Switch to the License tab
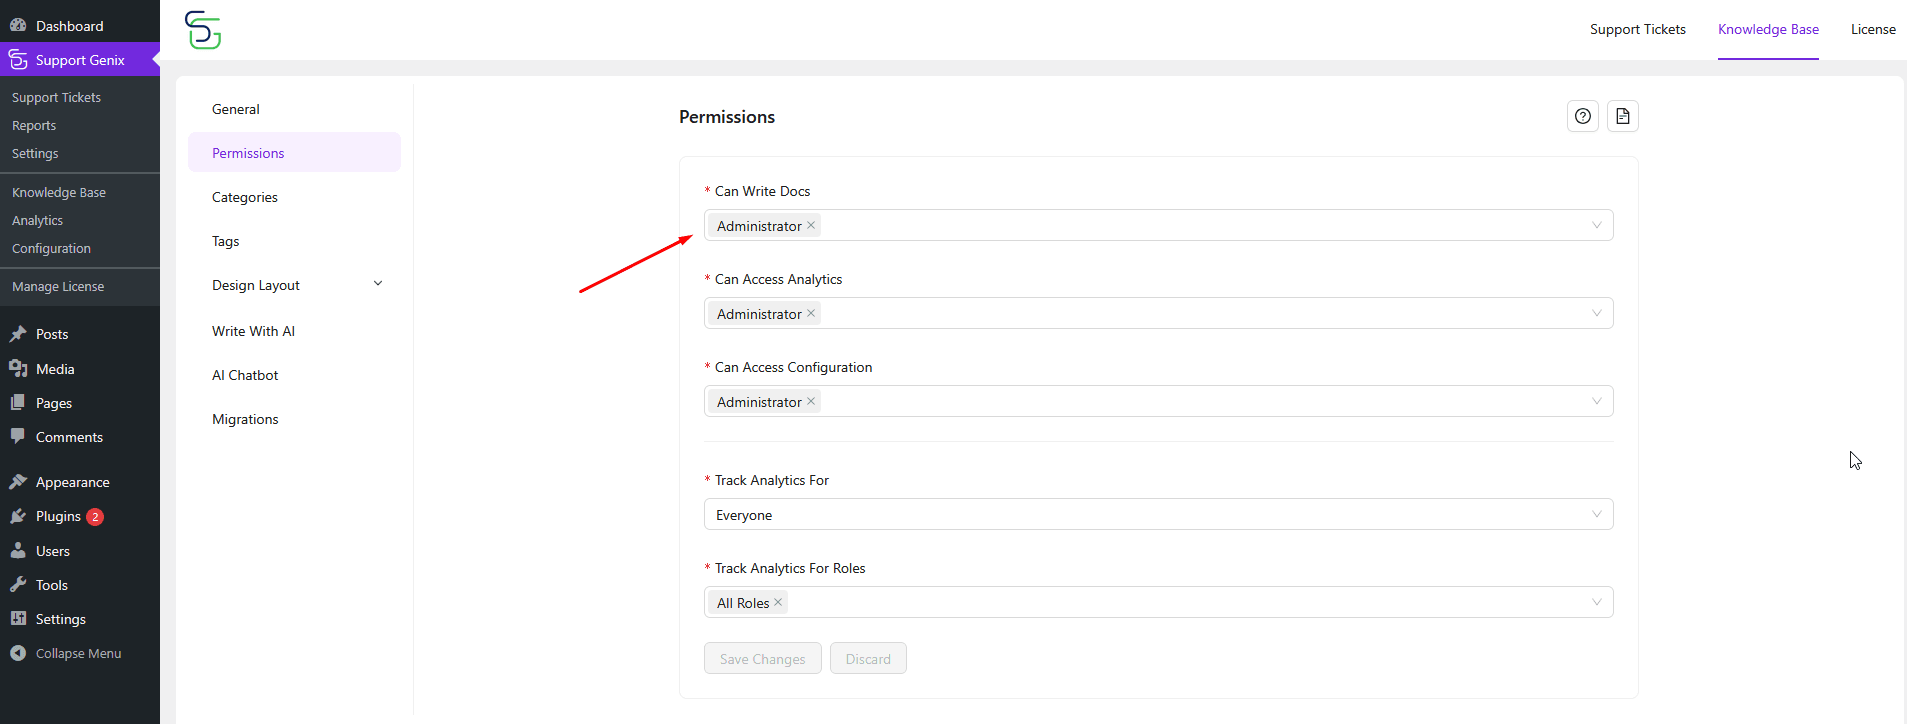 pyautogui.click(x=1873, y=29)
